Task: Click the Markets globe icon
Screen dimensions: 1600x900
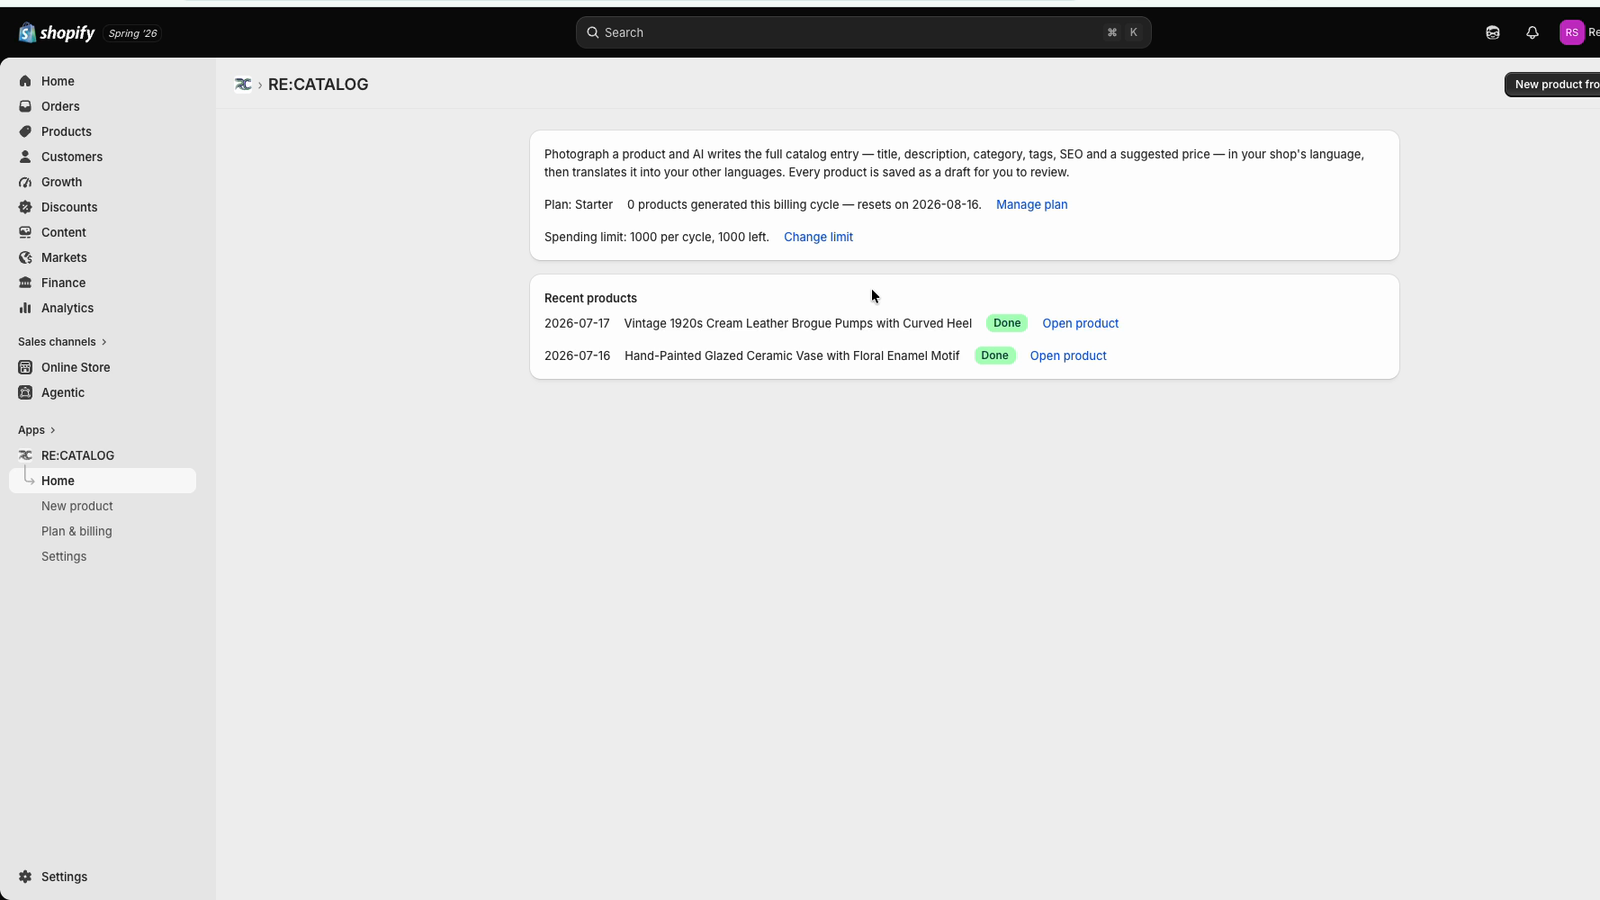Action: point(25,258)
